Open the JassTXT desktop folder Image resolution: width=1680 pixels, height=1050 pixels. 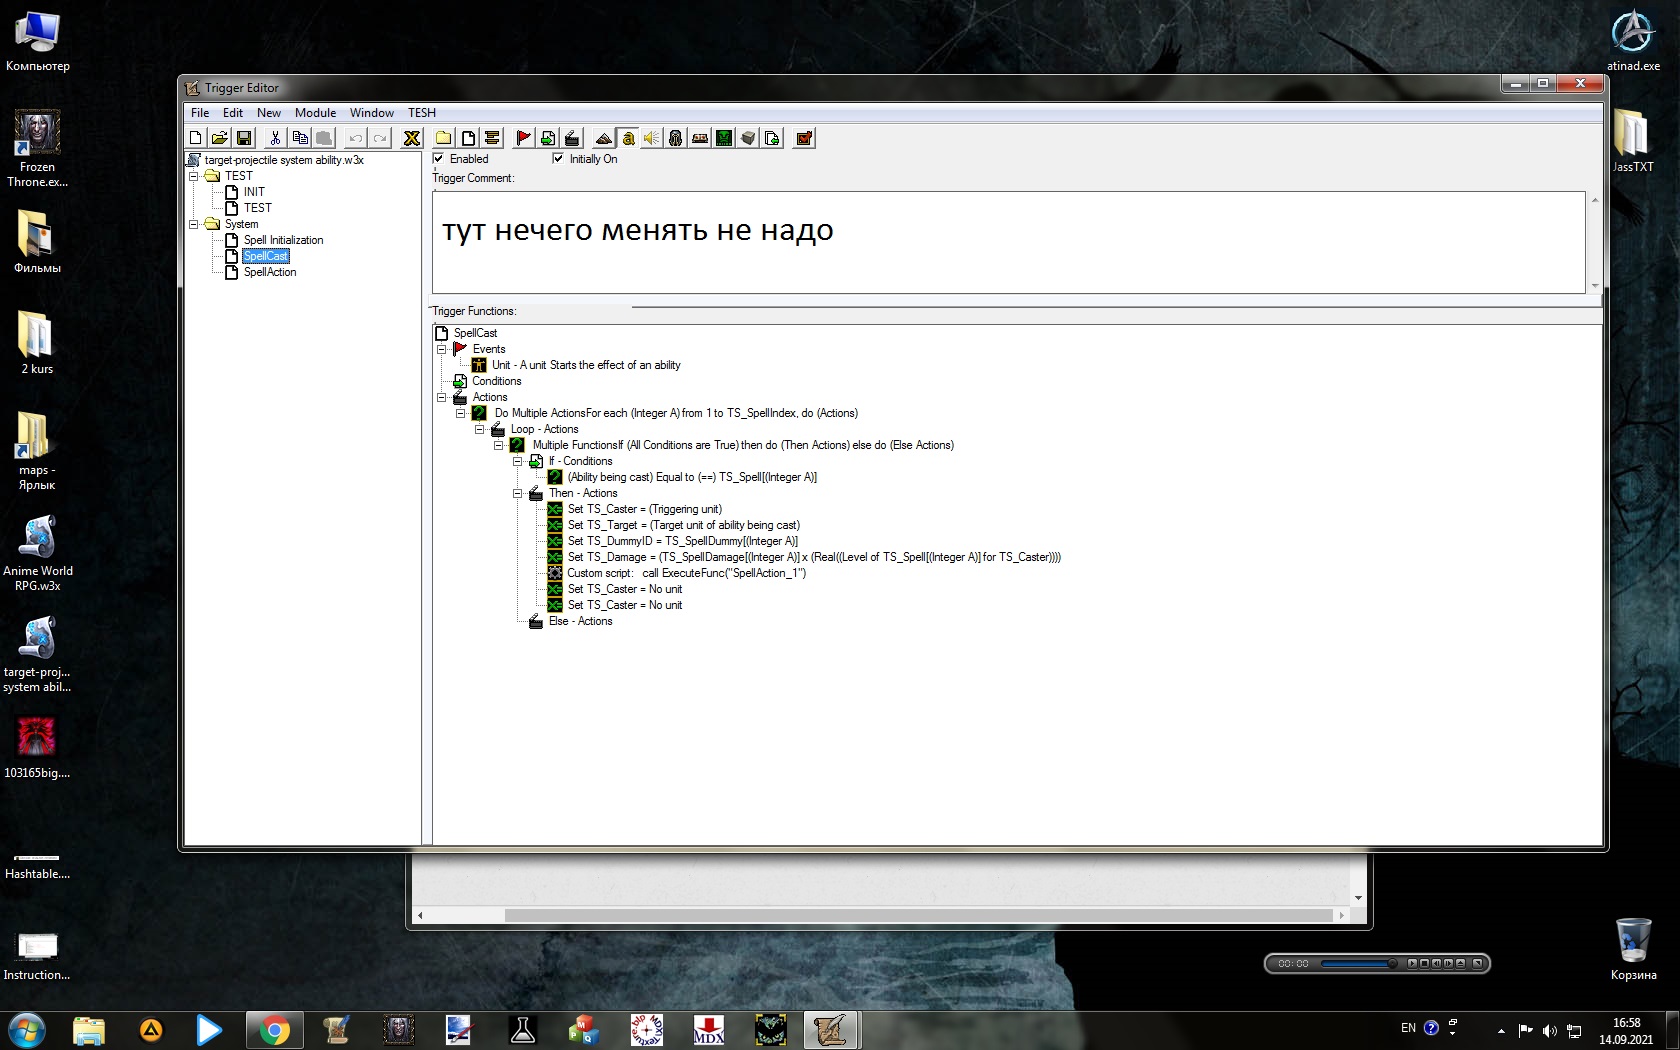tap(1632, 140)
